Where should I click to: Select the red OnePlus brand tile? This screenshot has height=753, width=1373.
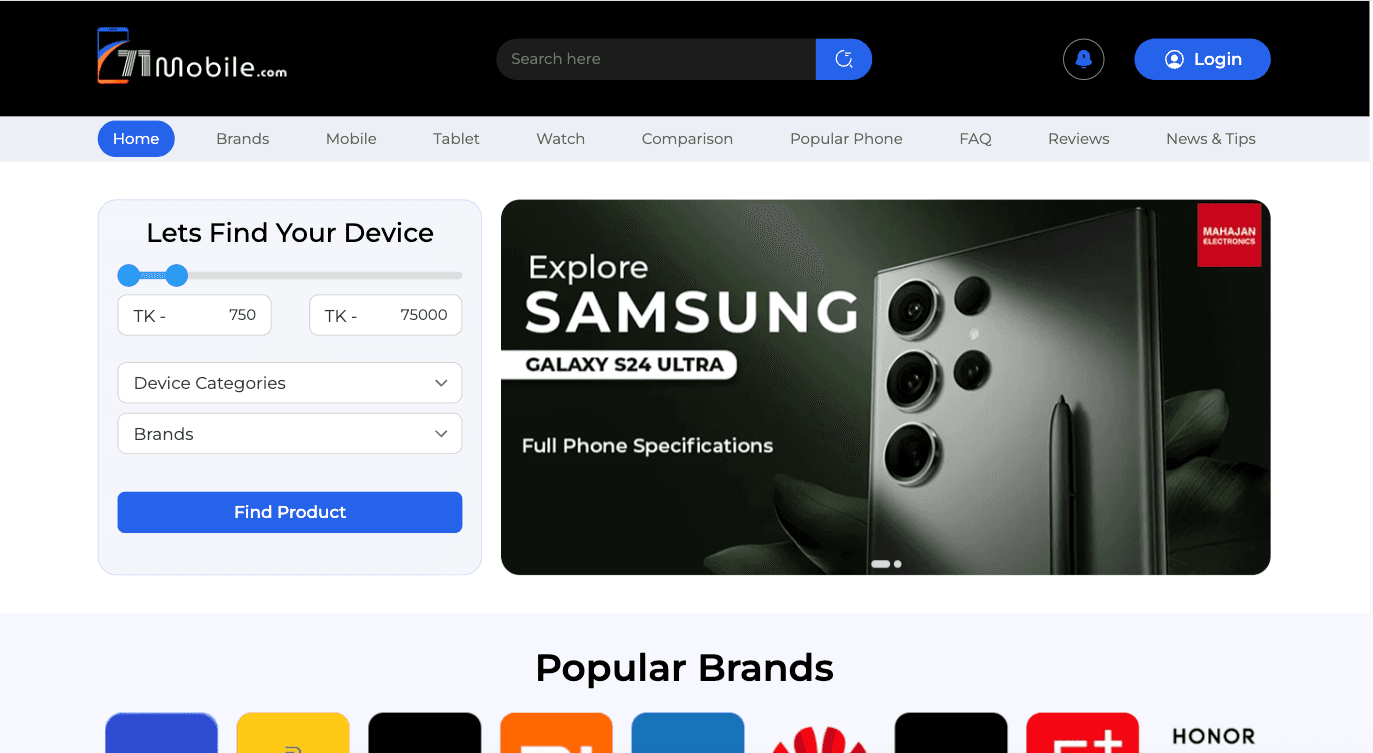tap(1082, 733)
